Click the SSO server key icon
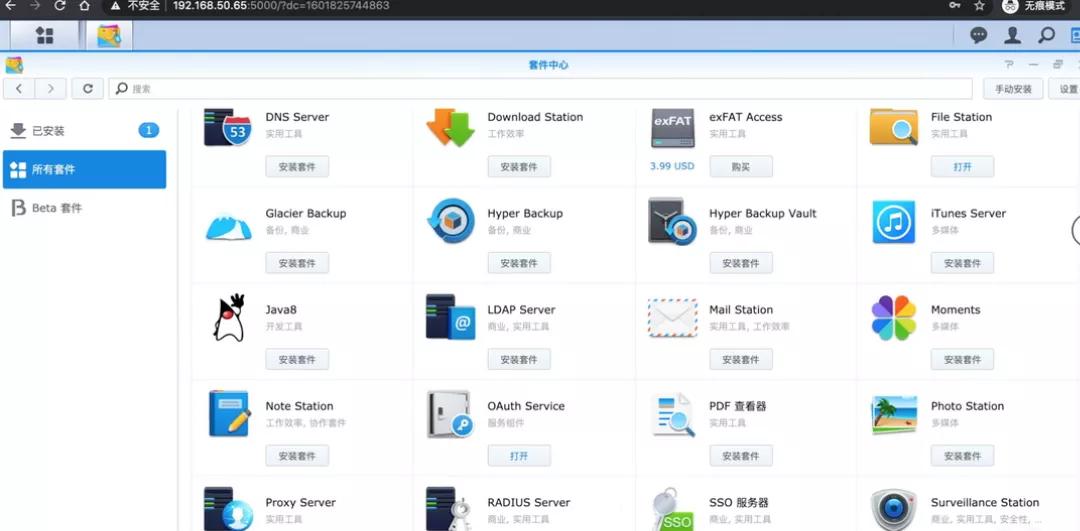Image resolution: width=1080 pixels, height=531 pixels. point(672,510)
